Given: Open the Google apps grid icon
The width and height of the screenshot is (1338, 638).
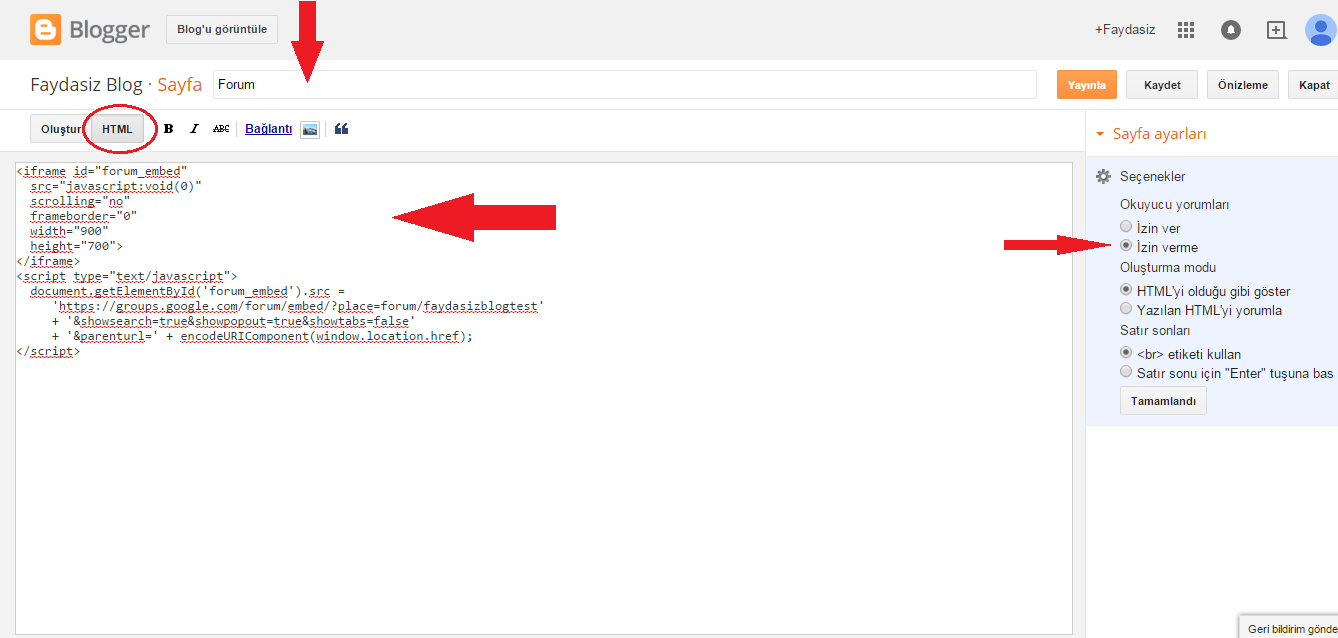Looking at the screenshot, I should pyautogui.click(x=1186, y=30).
